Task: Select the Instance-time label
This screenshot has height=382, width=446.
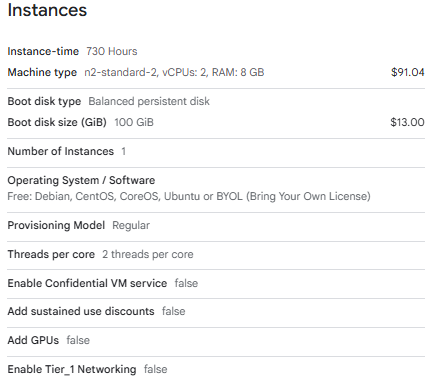Action: click(43, 51)
